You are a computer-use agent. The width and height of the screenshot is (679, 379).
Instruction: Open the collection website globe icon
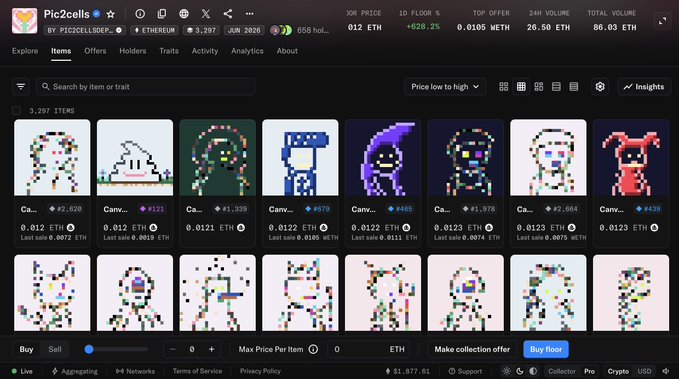tap(184, 14)
